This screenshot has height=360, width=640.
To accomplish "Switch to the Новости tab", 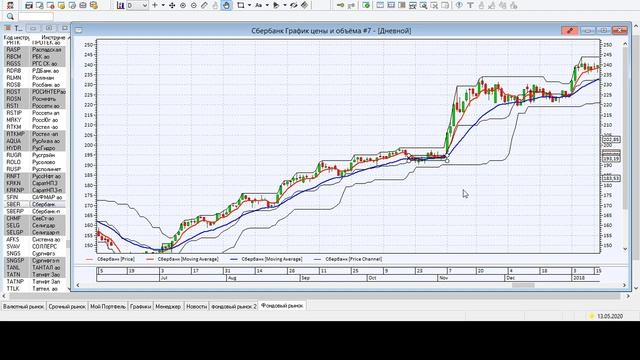I will [x=196, y=307].
